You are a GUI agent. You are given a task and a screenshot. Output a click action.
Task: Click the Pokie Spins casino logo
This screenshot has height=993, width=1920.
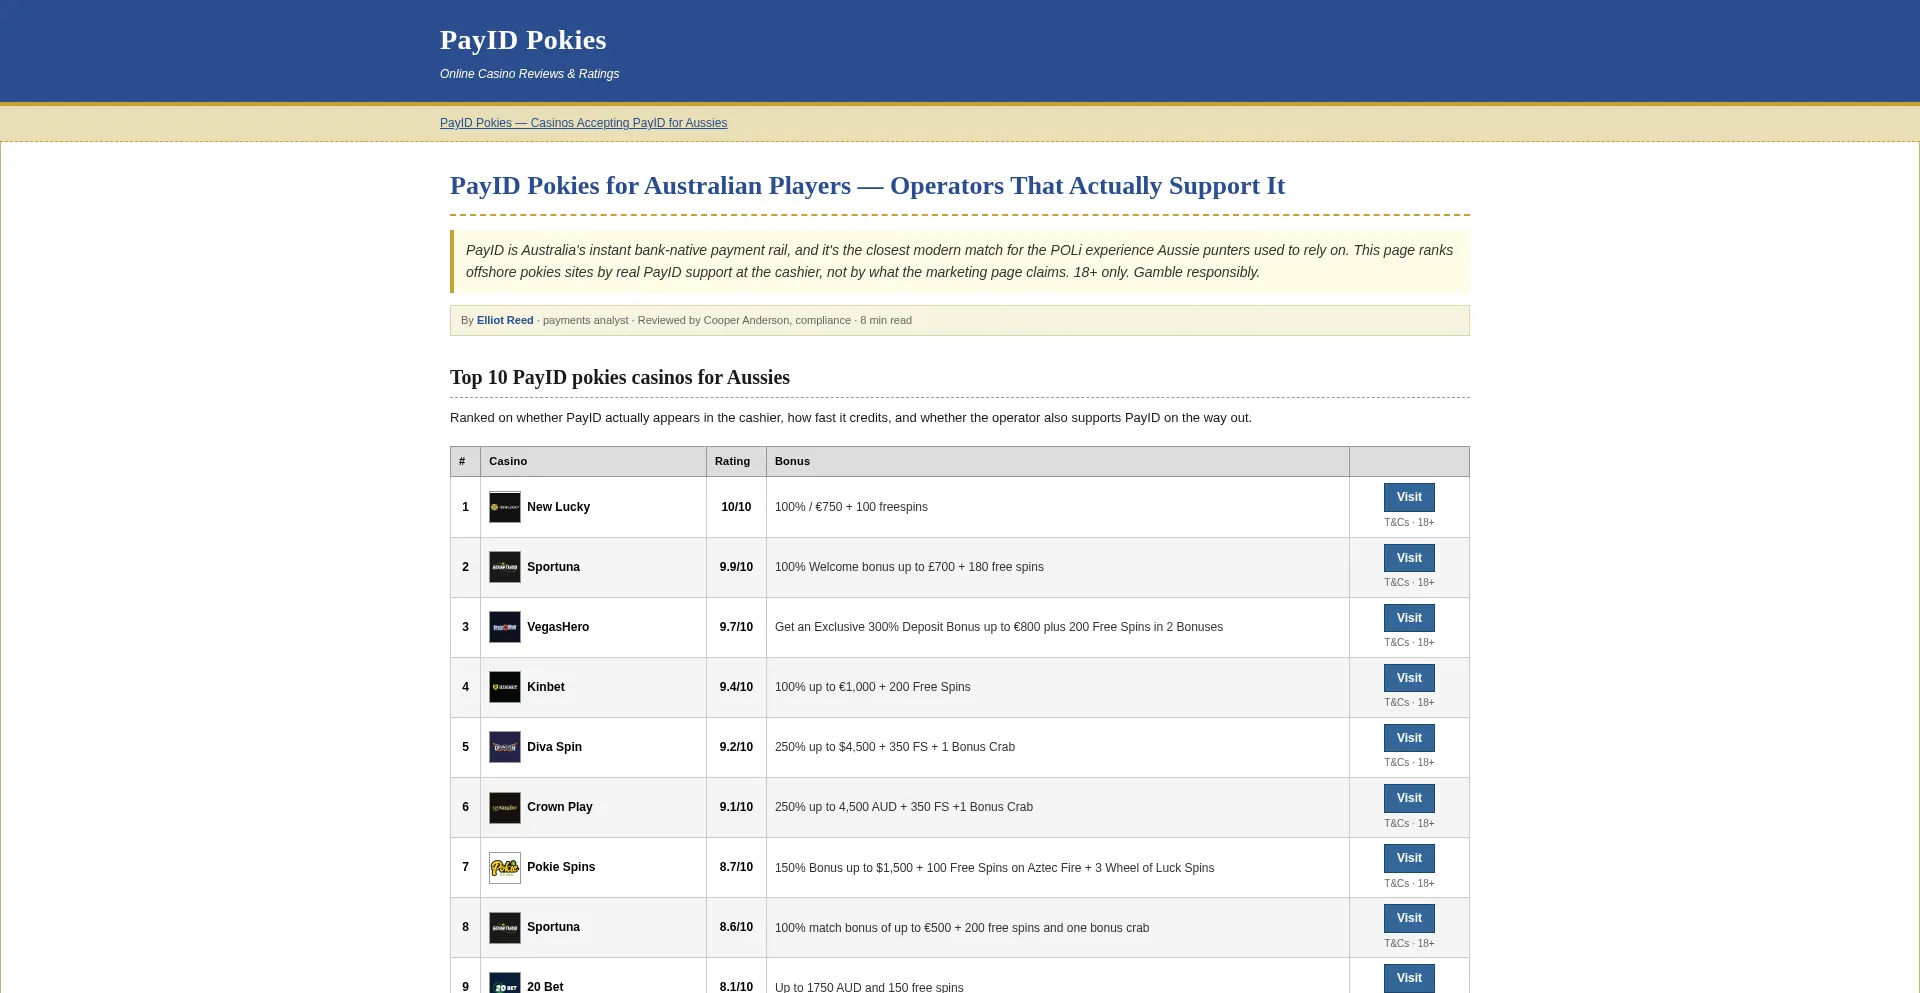pos(504,867)
